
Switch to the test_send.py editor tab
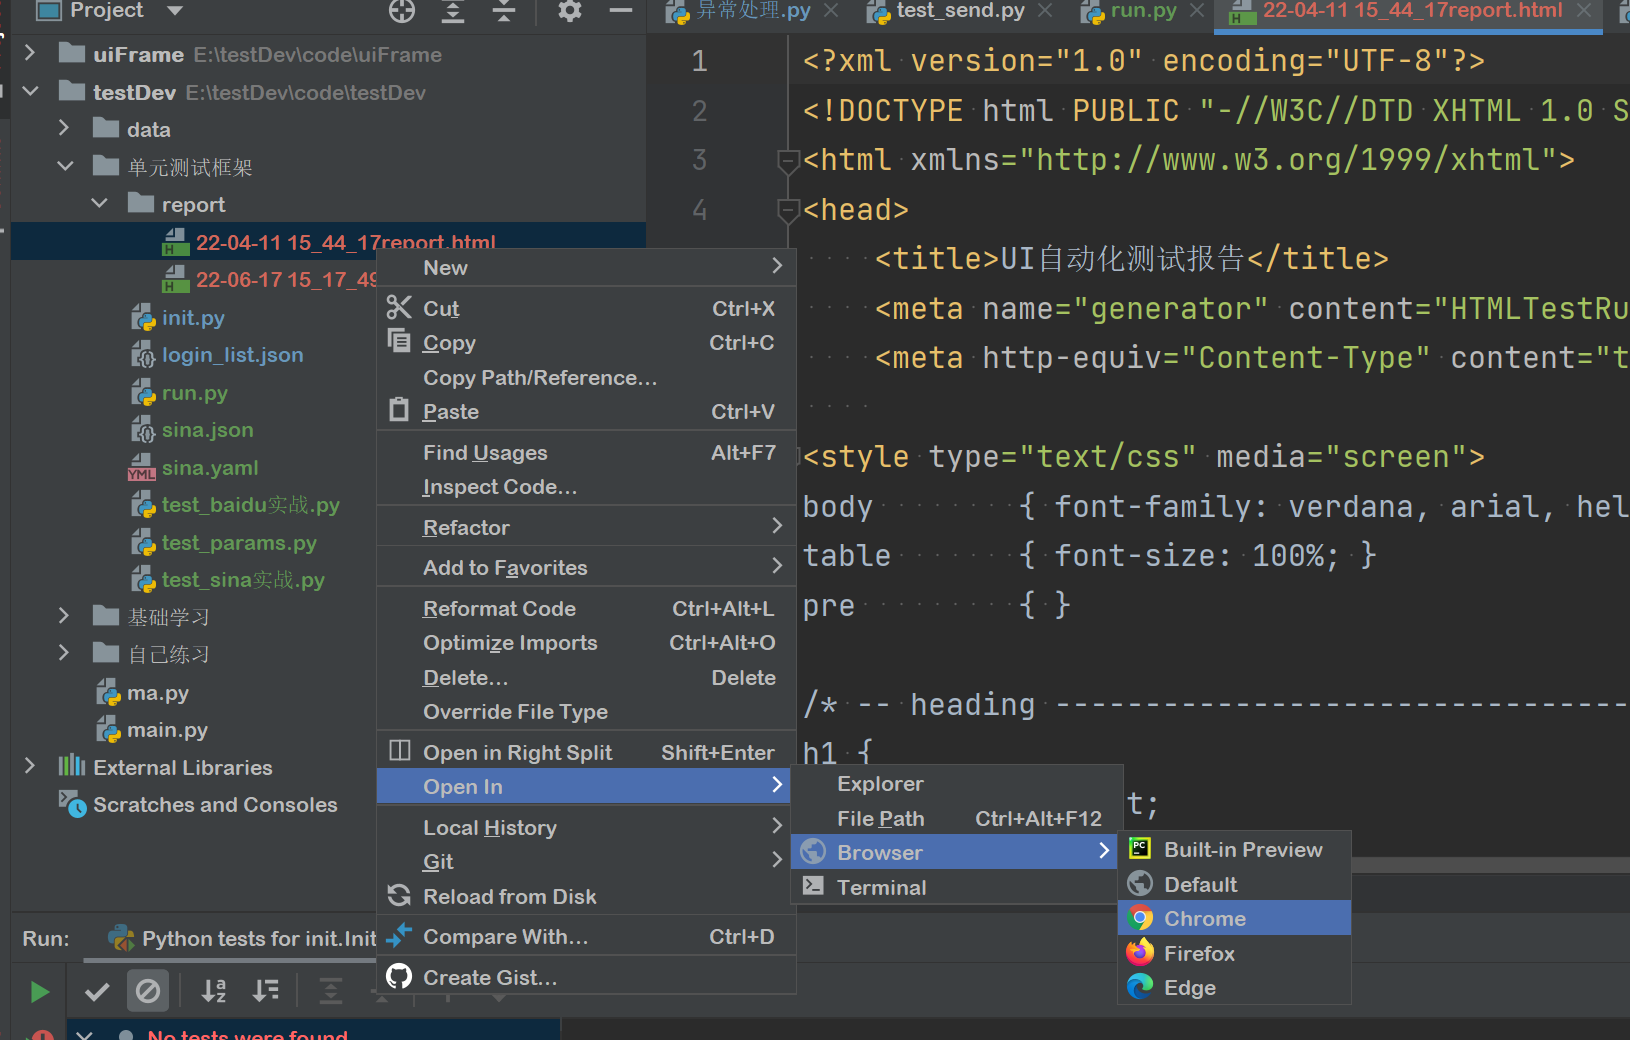tap(959, 11)
